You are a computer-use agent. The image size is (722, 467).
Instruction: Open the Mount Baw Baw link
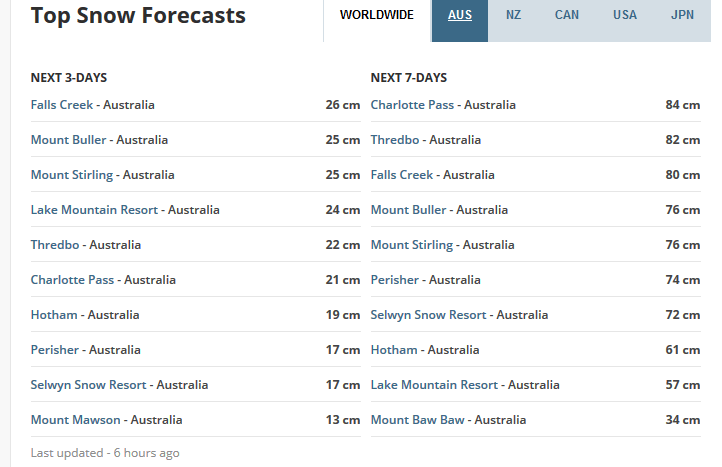[417, 420]
